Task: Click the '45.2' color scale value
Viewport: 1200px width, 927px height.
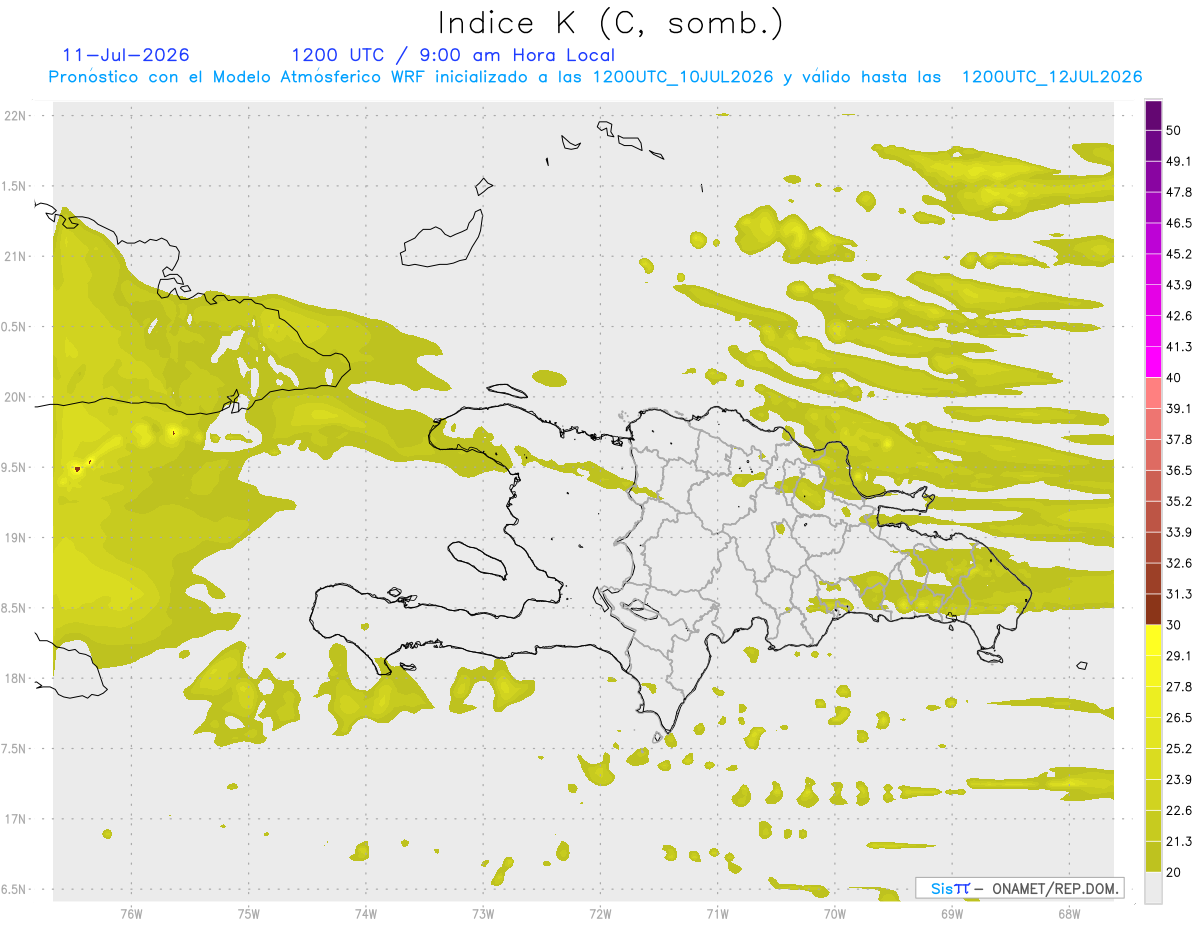Action: click(1179, 254)
